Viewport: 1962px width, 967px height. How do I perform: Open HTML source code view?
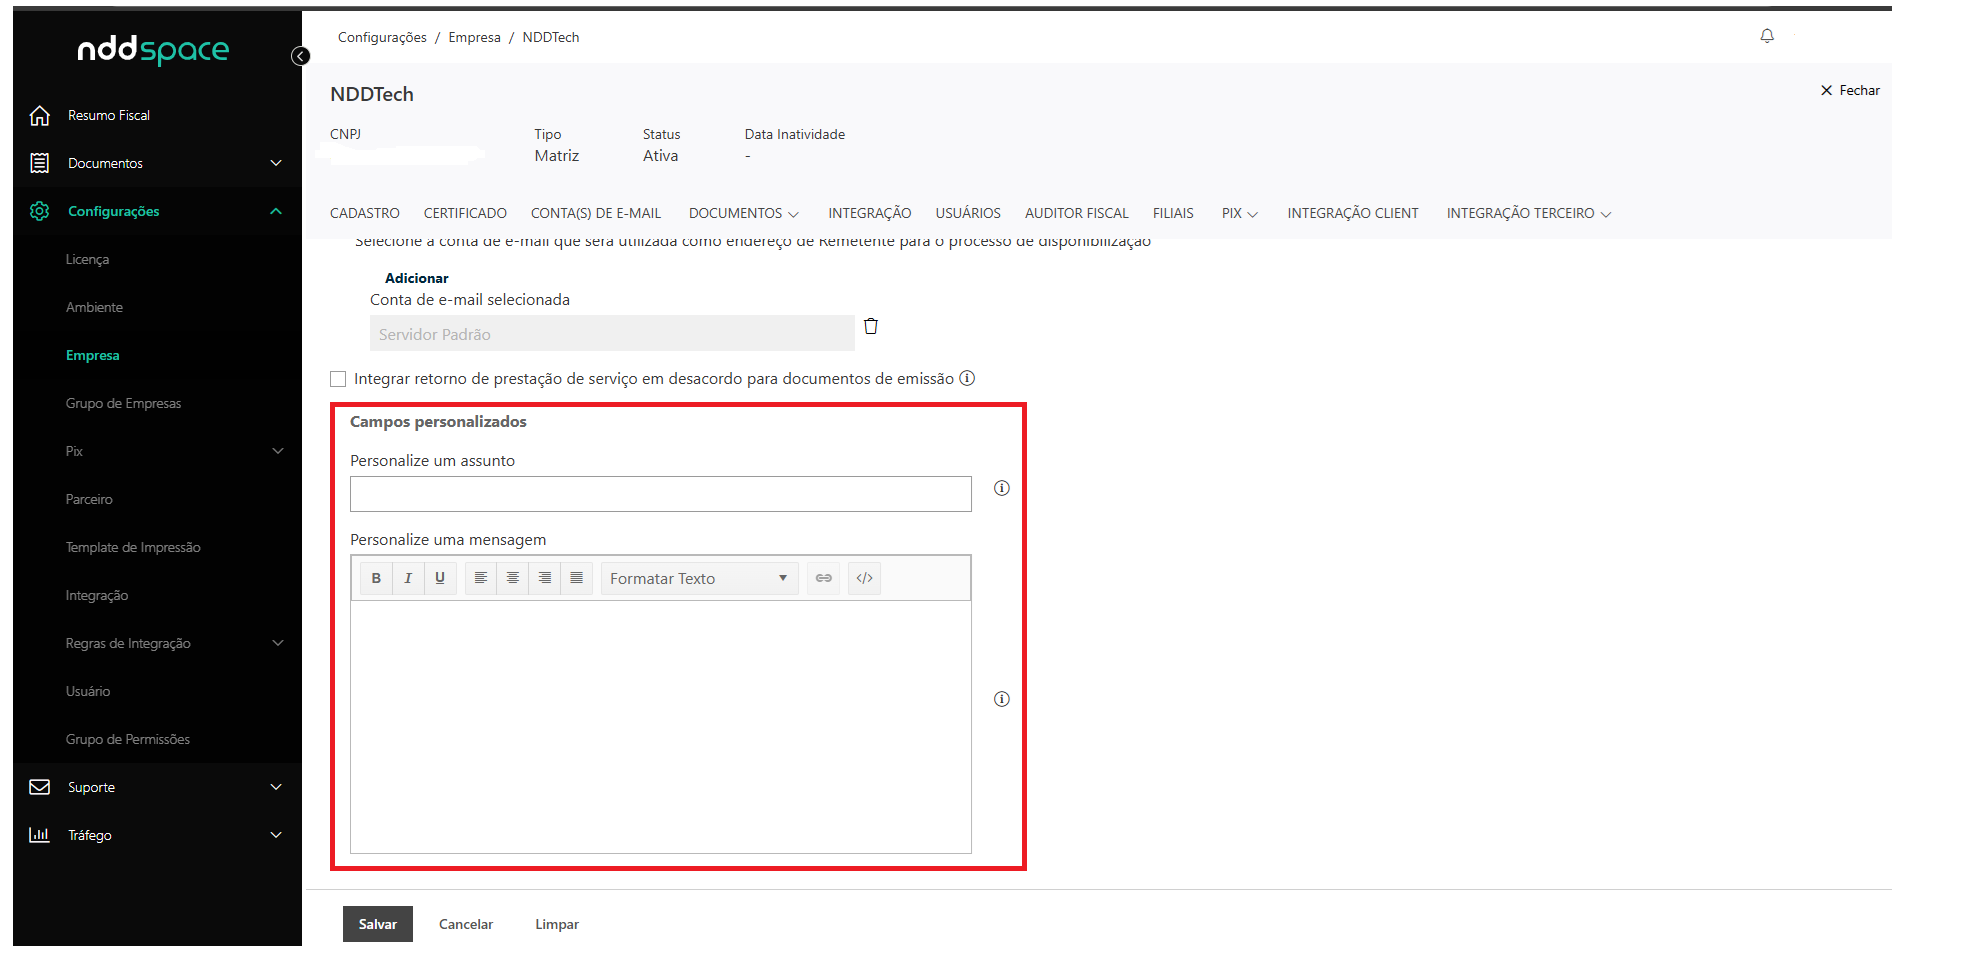[x=865, y=578]
